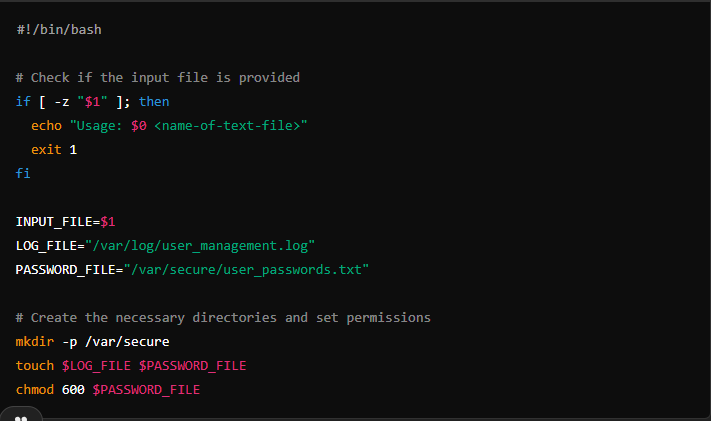
Task: Click the '/var/log/user_management.log' path string
Action: coord(200,245)
